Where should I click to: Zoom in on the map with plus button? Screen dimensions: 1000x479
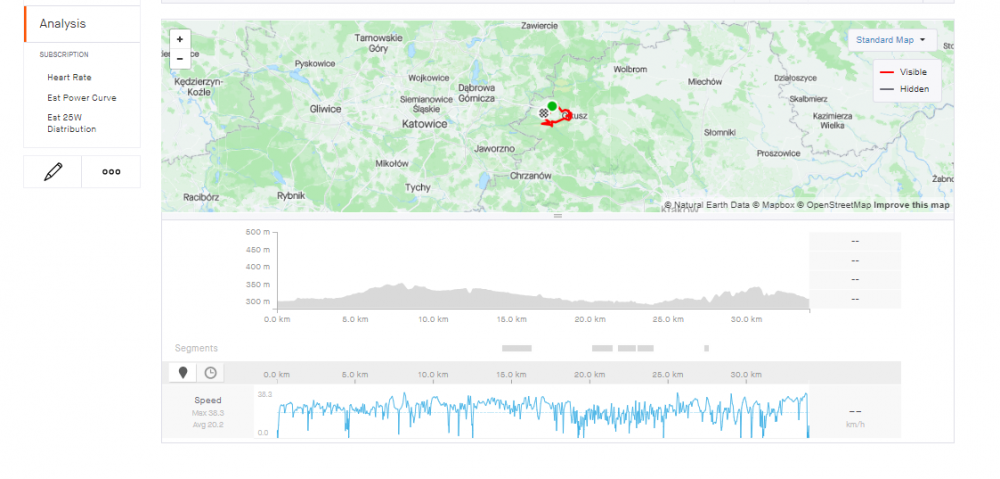180,40
